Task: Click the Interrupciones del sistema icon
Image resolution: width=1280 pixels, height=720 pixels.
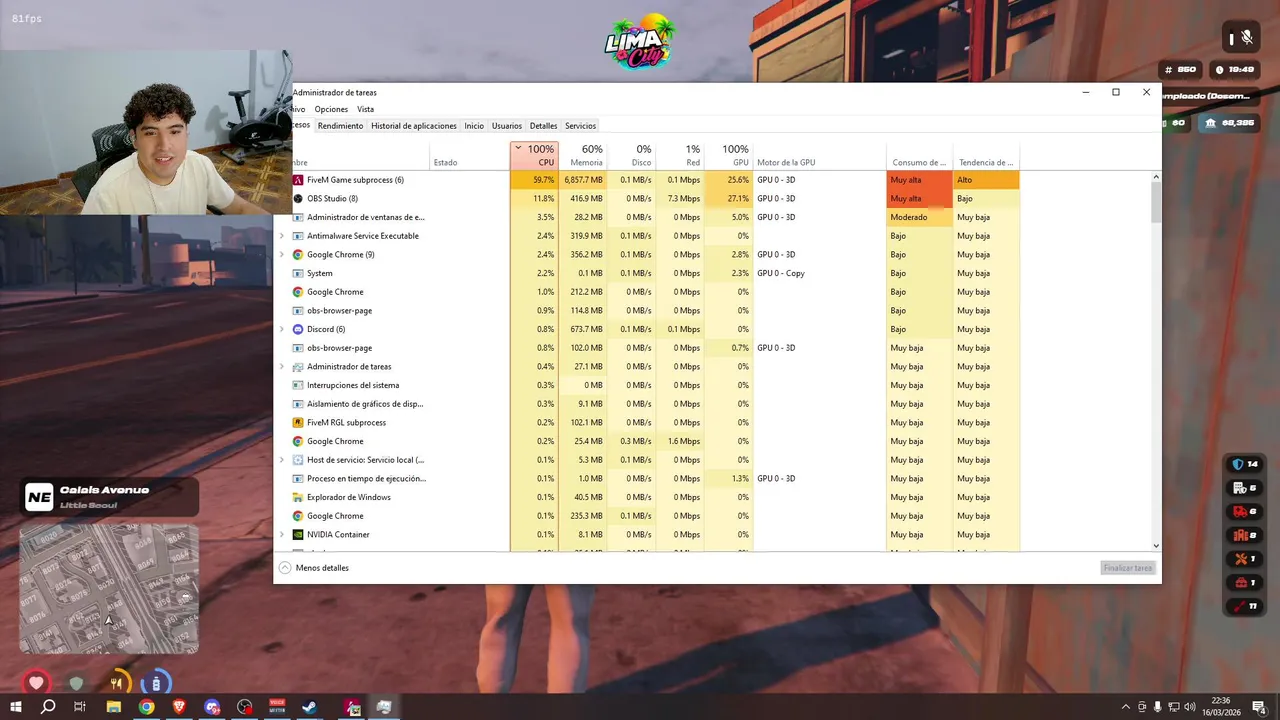Action: (298, 385)
